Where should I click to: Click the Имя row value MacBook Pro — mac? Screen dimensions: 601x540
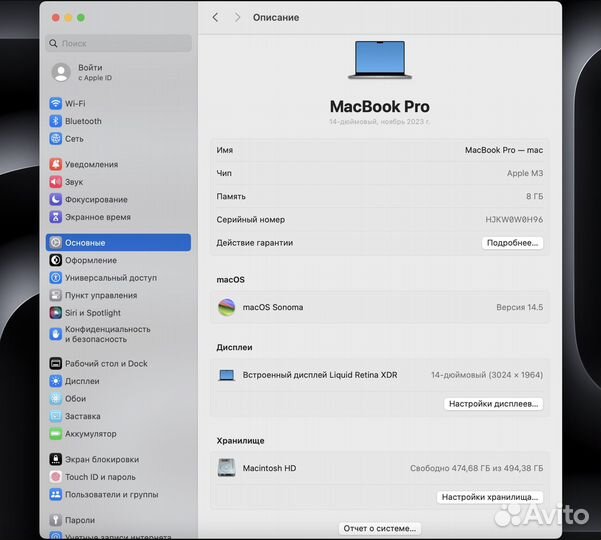coord(504,150)
